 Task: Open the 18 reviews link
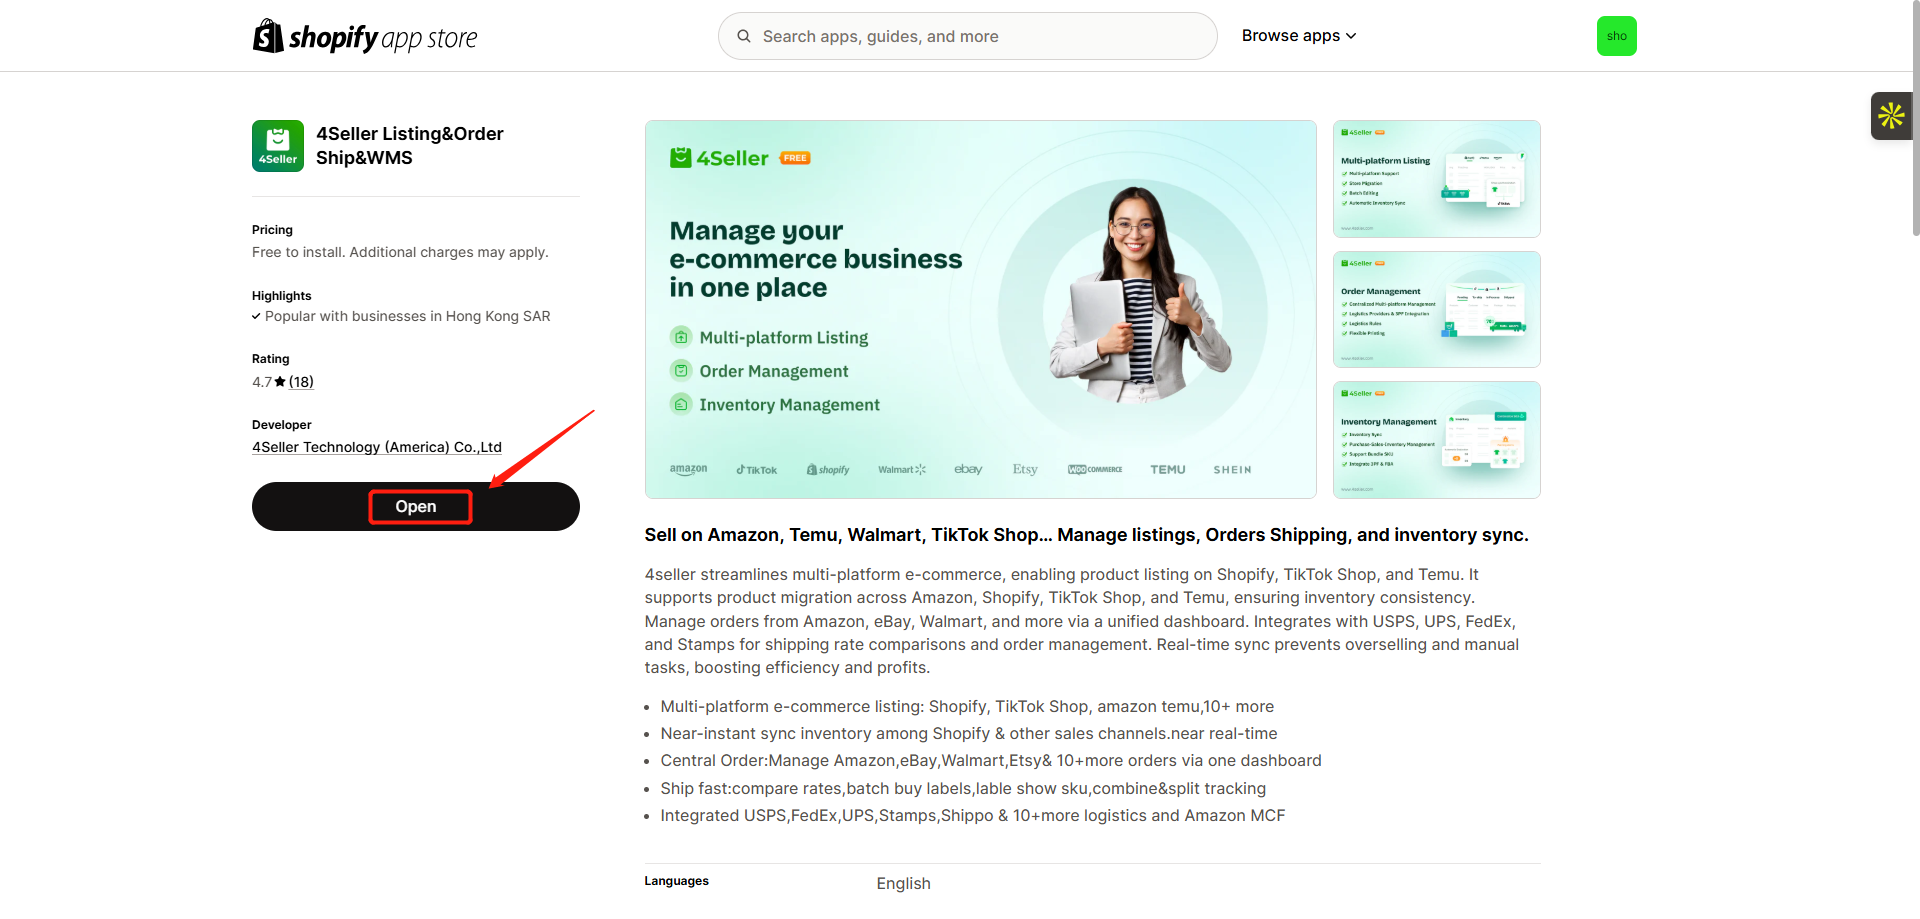click(x=301, y=382)
